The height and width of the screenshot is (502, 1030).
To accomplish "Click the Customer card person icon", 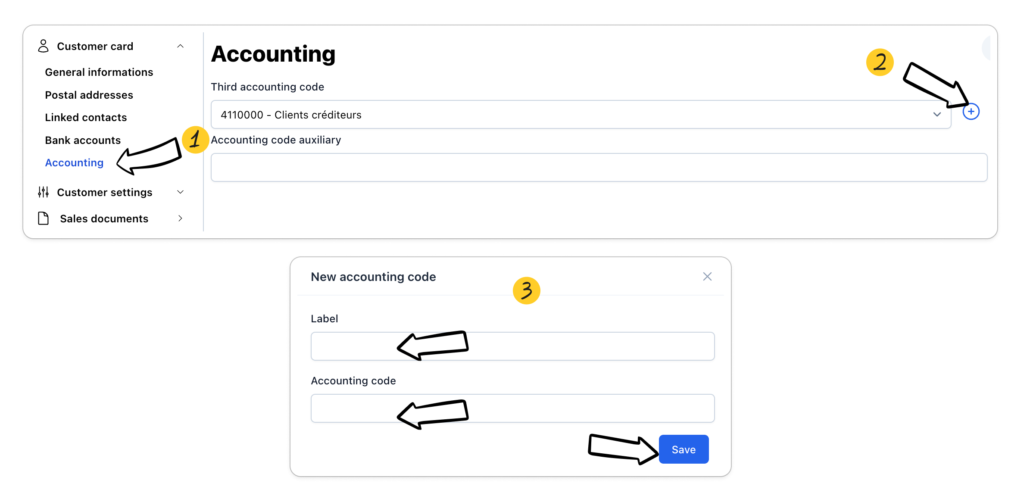I will point(43,46).
